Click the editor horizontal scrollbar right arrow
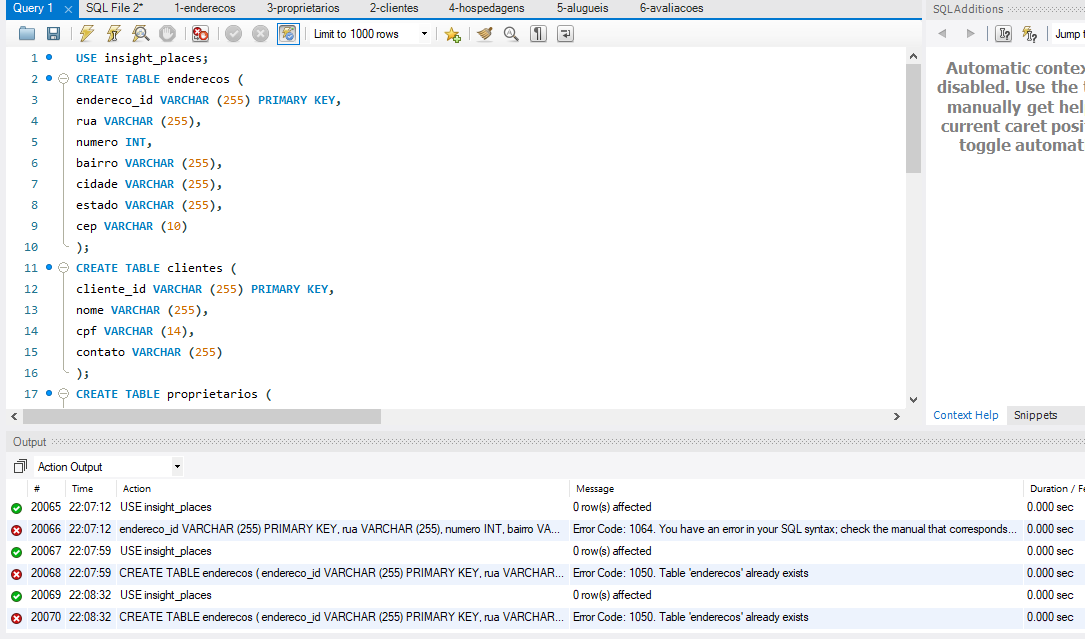The height and width of the screenshot is (639, 1085). pyautogui.click(x=897, y=416)
